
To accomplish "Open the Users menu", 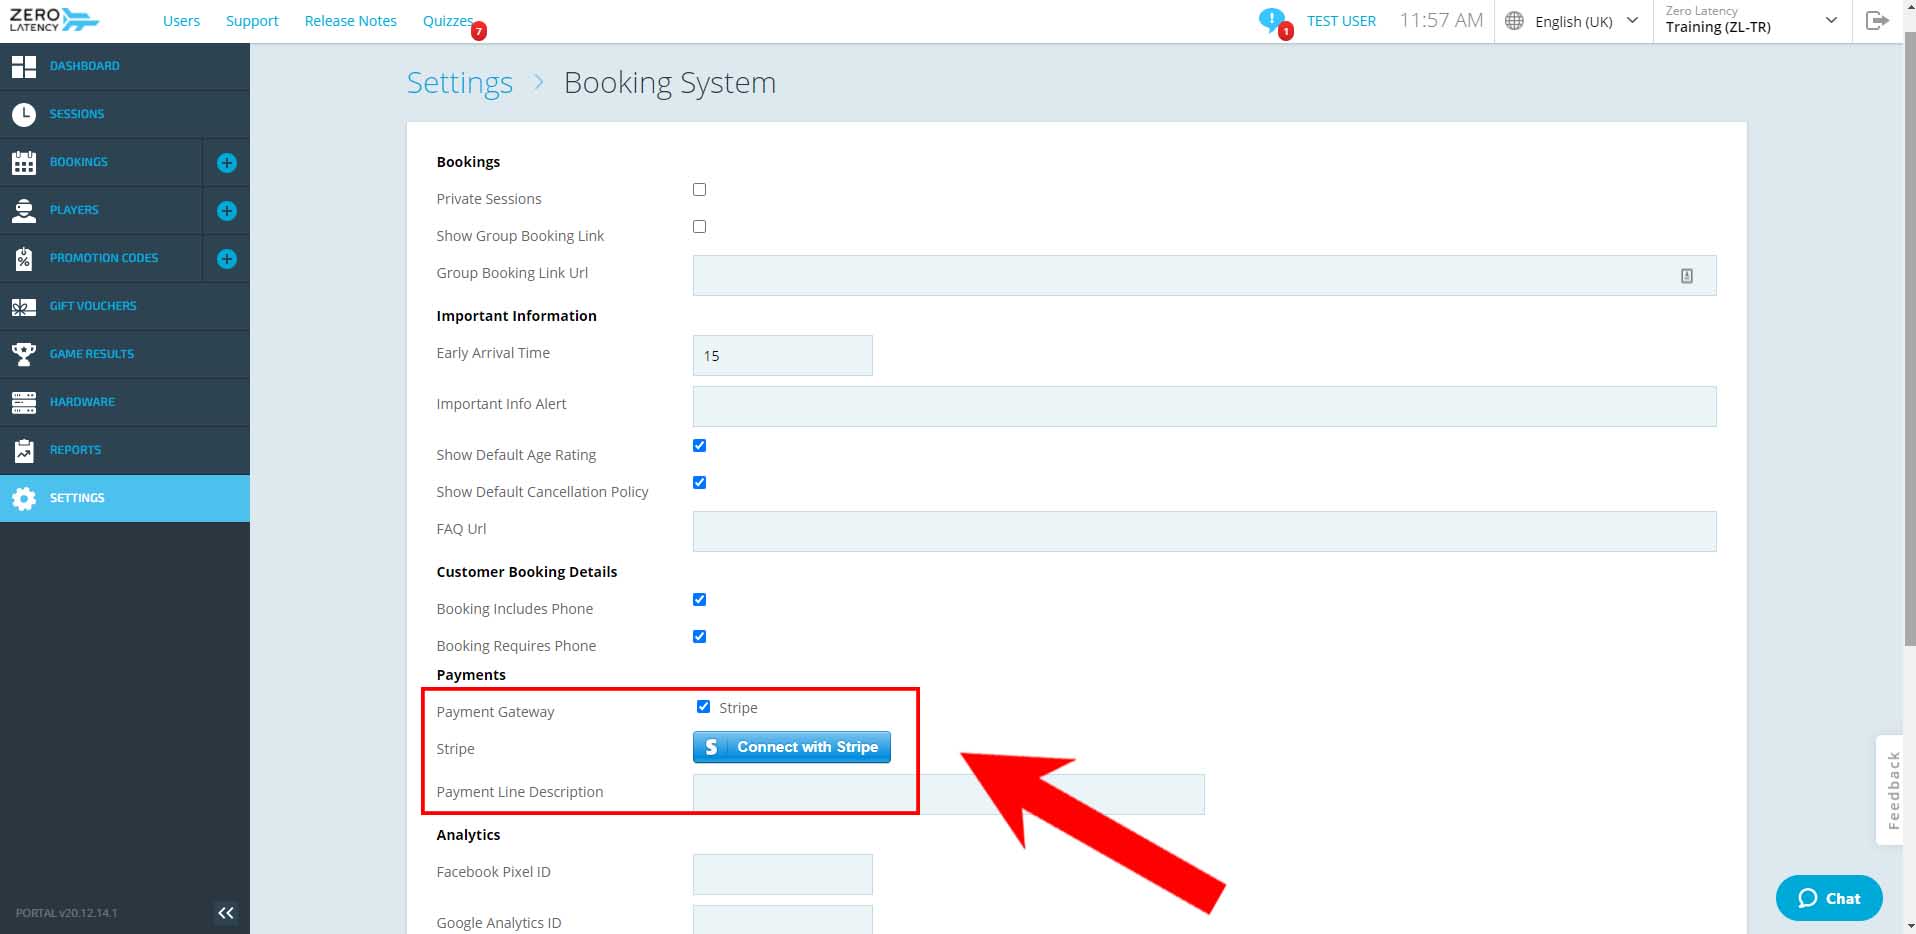I will coord(181,21).
